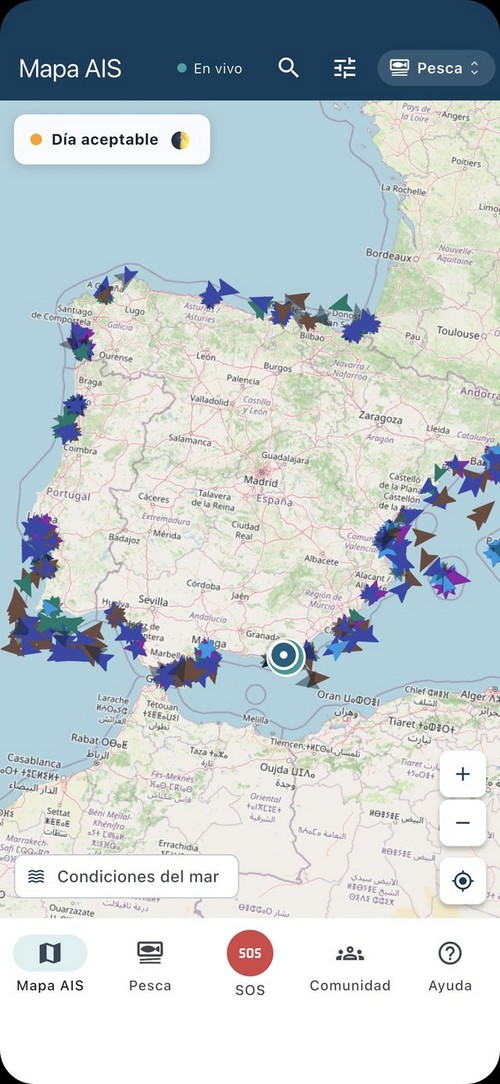500x1084 pixels.
Task: Open the search magnifier icon
Action: pyautogui.click(x=288, y=68)
